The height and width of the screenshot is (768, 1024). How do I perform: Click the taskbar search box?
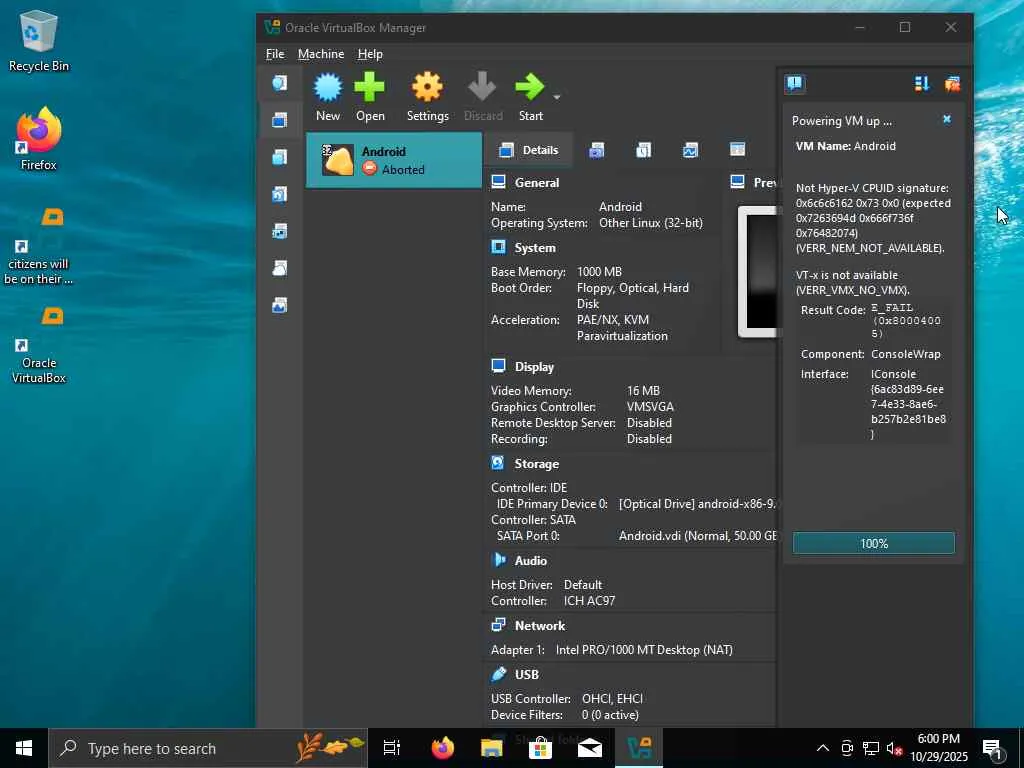[x=208, y=748]
